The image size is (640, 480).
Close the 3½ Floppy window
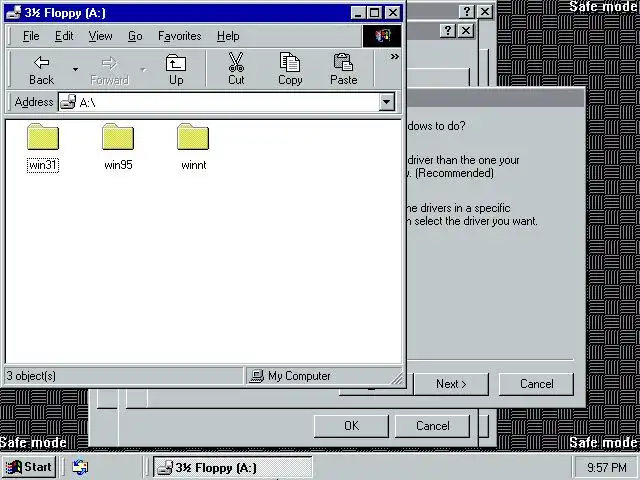click(393, 13)
